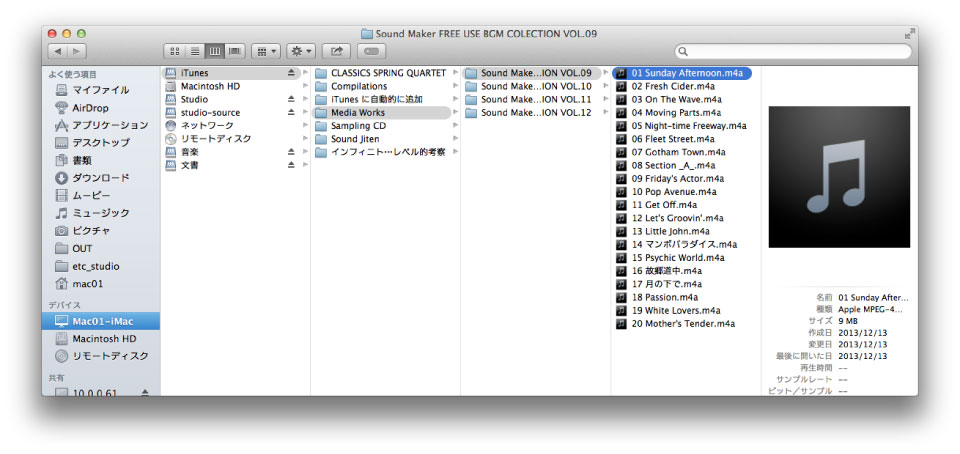Select Macintosh HD in the first column
This screenshot has height=454, width=960.
click(233, 86)
